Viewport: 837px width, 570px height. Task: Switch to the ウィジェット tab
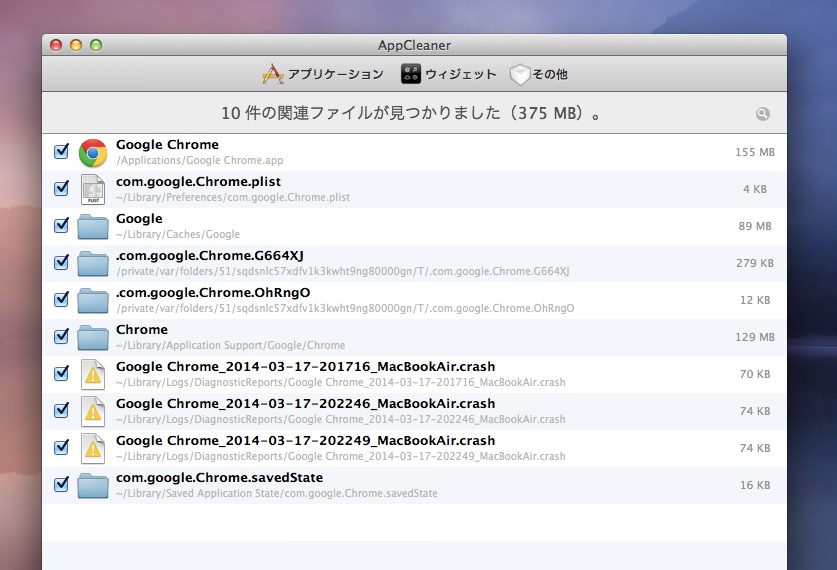pos(449,74)
